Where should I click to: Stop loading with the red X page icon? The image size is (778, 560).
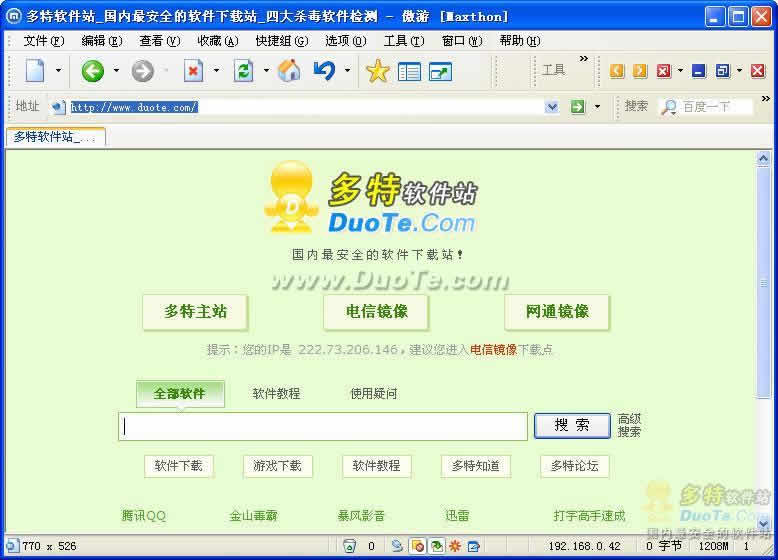193,71
